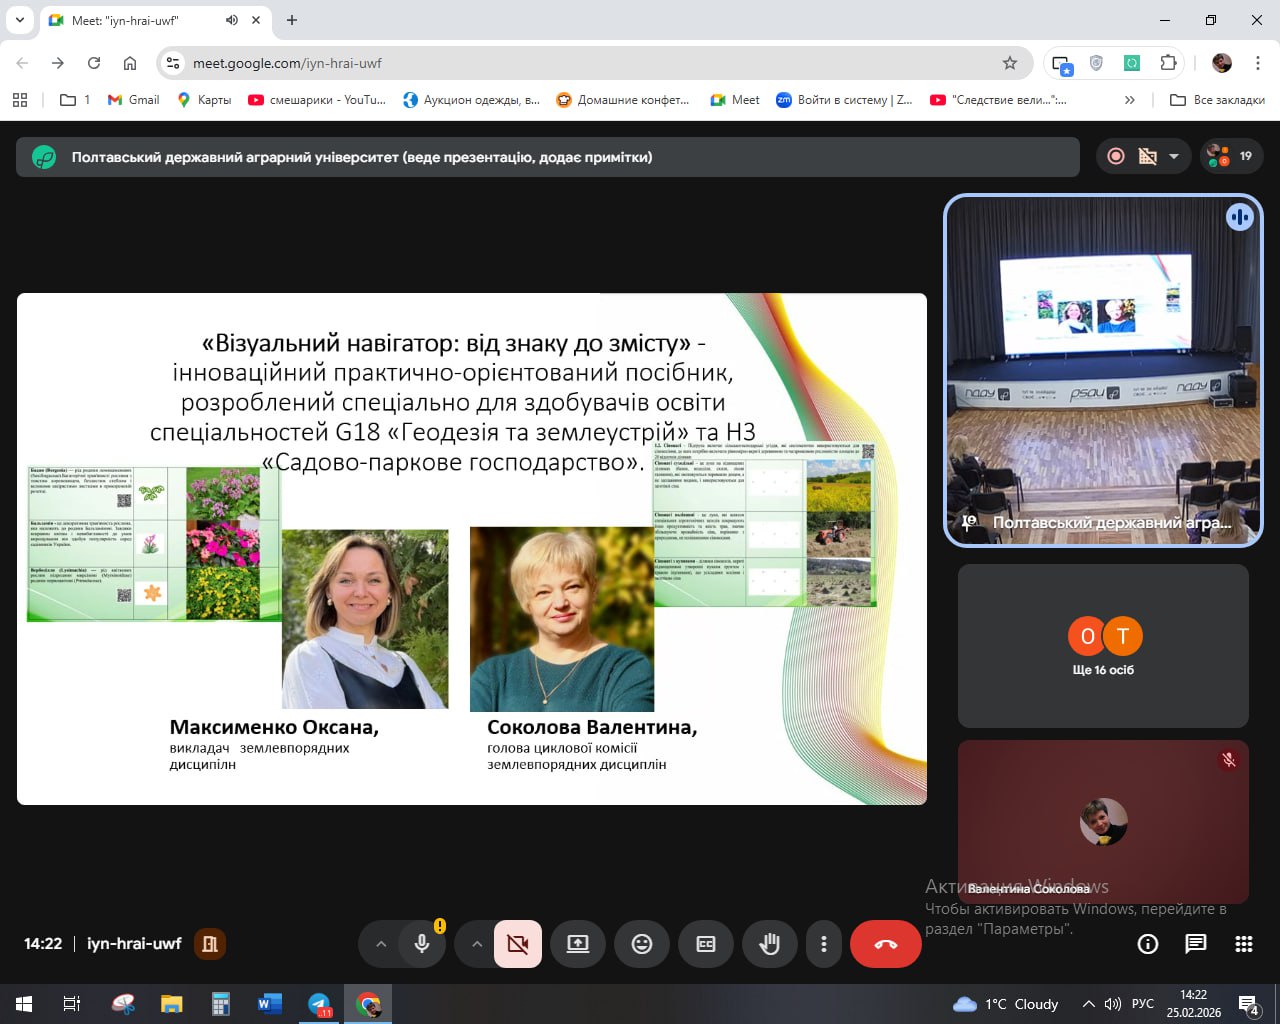Viewport: 1280px width, 1024px height.
Task: Expand audio settings arrow beside microphone
Action: [381, 944]
